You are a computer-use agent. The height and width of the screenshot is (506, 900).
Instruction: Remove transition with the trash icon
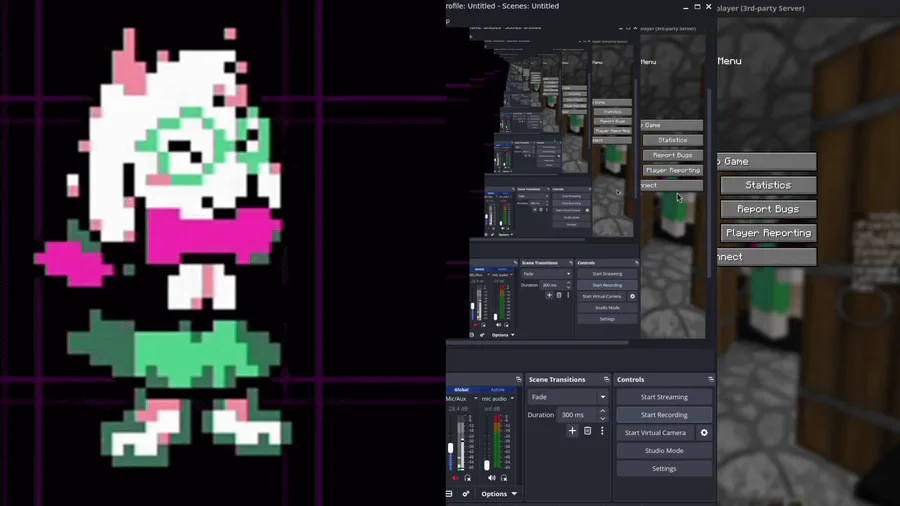coord(587,430)
